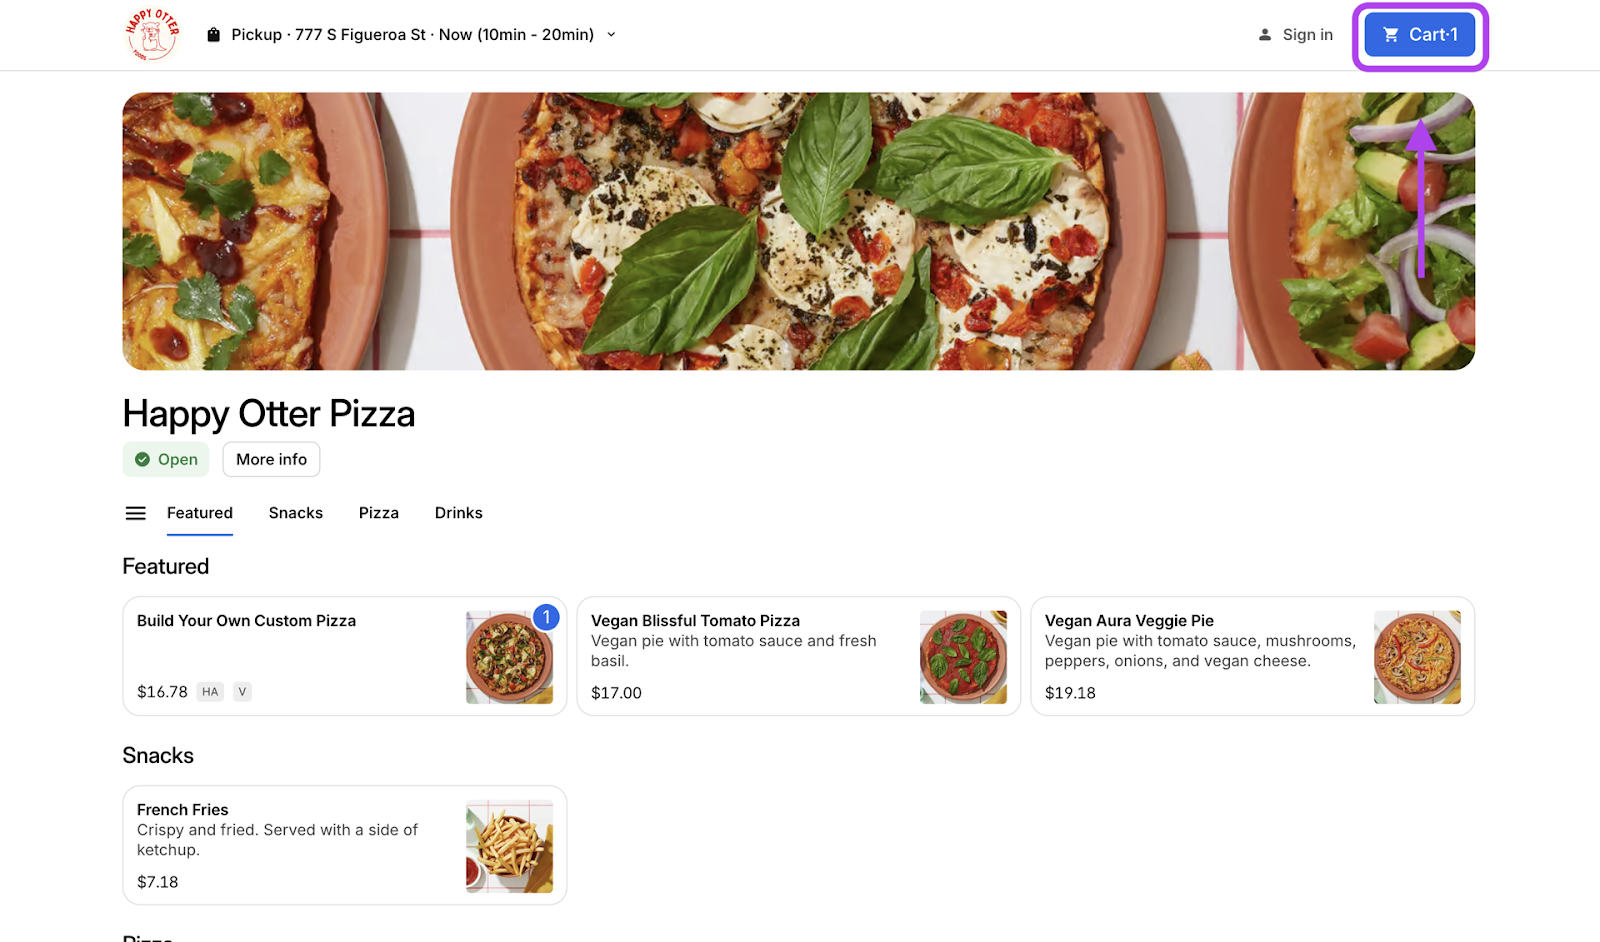1600x942 pixels.
Task: Open the French Fries photo
Action: [509, 846]
